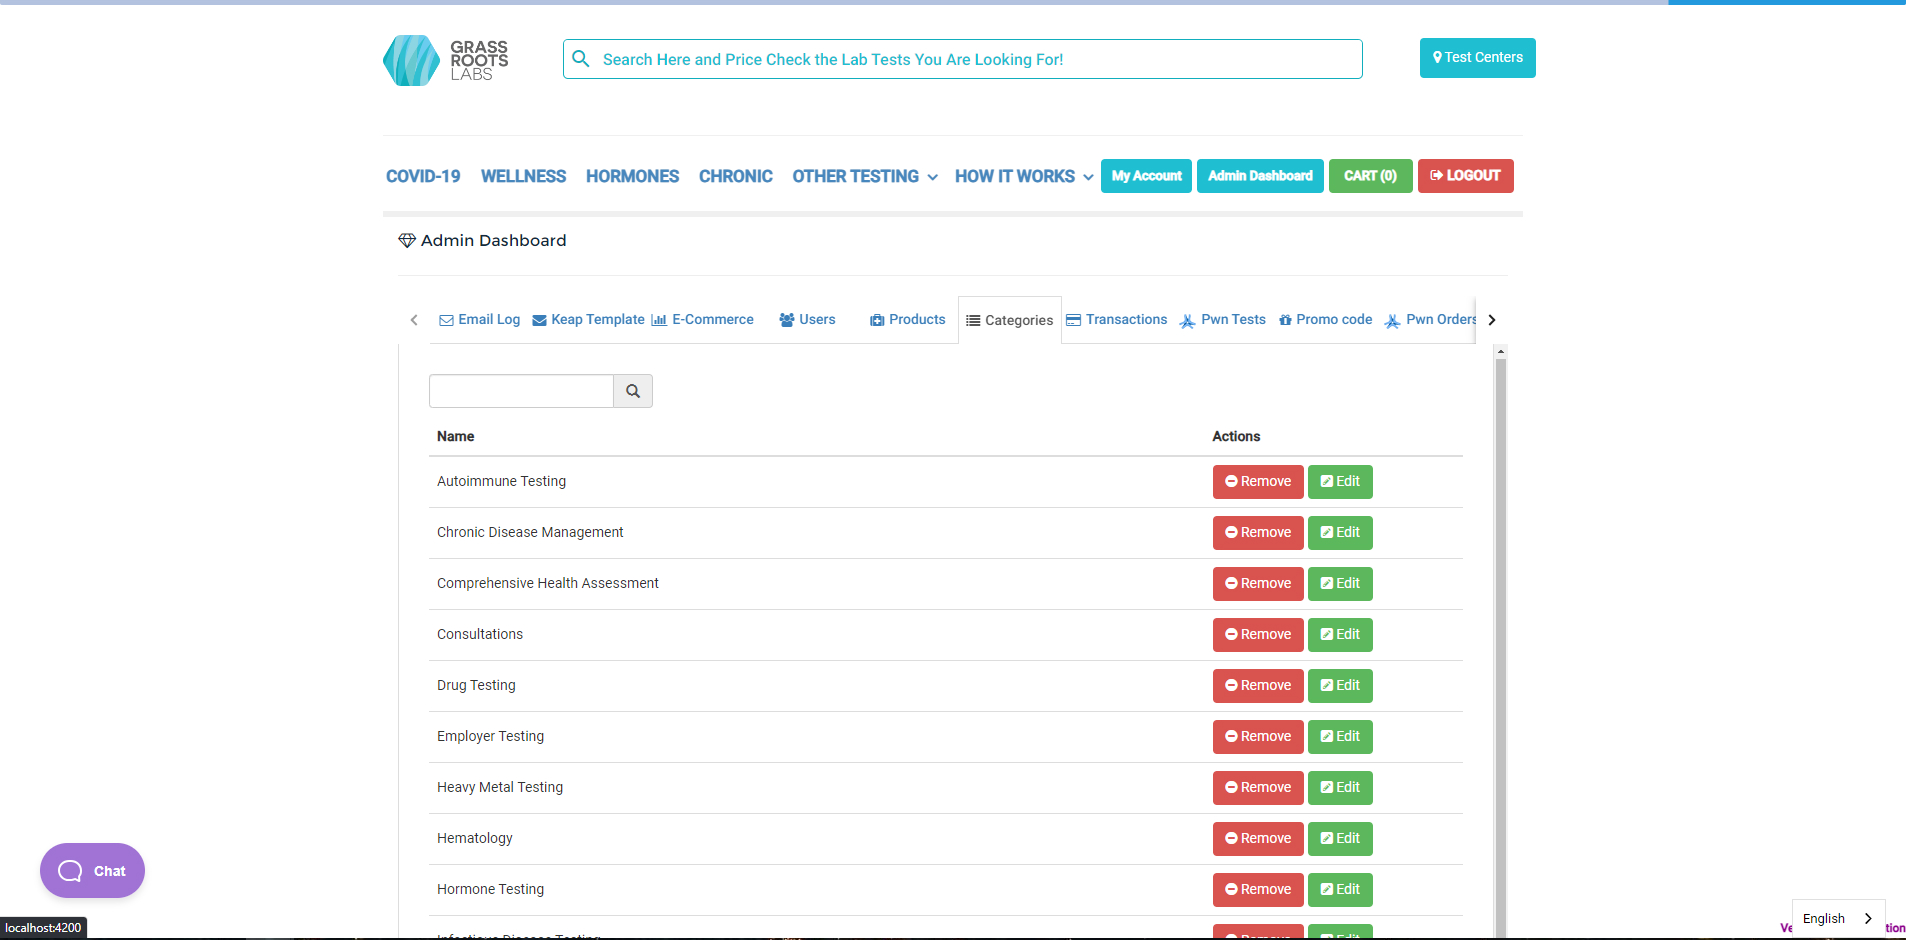Edit the Employer Testing category
This screenshot has height=940, width=1906.
pyautogui.click(x=1340, y=737)
